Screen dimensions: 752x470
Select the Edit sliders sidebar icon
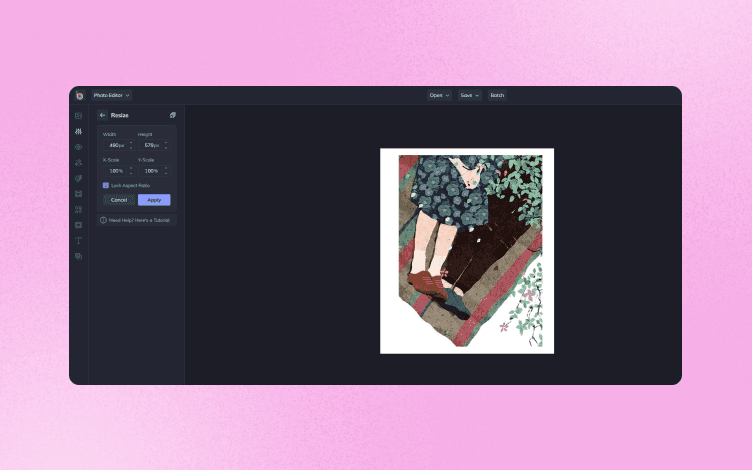tap(79, 131)
